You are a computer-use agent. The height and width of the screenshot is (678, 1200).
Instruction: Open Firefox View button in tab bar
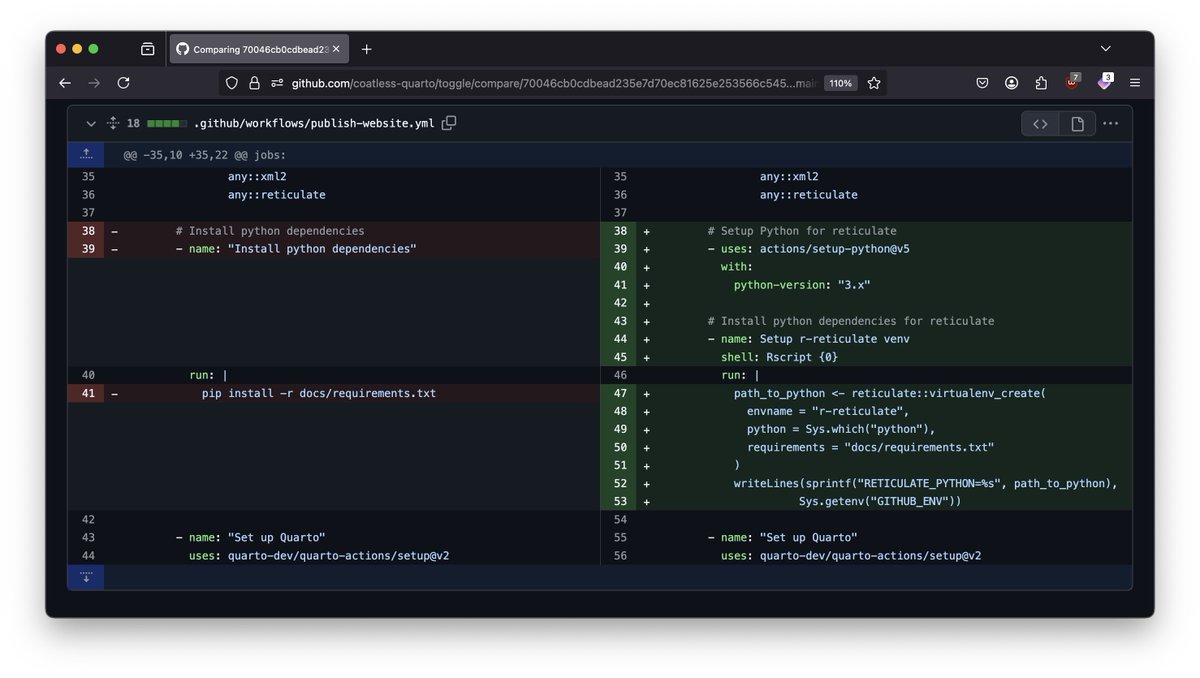tap(148, 49)
